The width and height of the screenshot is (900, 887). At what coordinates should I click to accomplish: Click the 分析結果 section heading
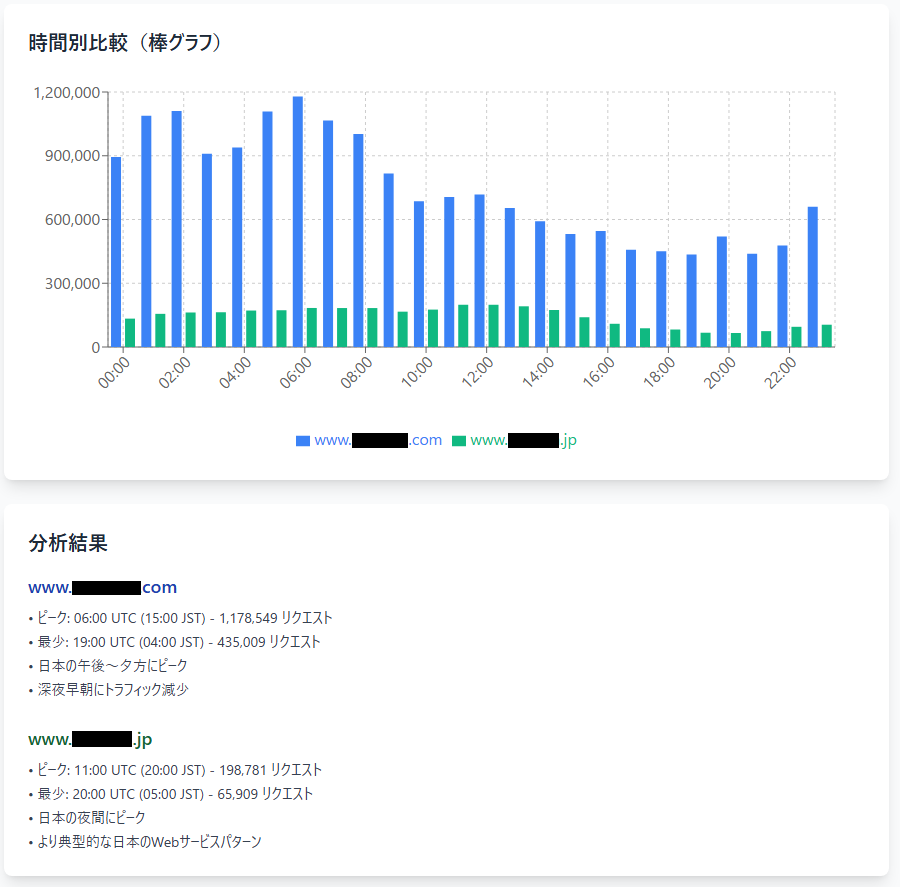point(68,544)
